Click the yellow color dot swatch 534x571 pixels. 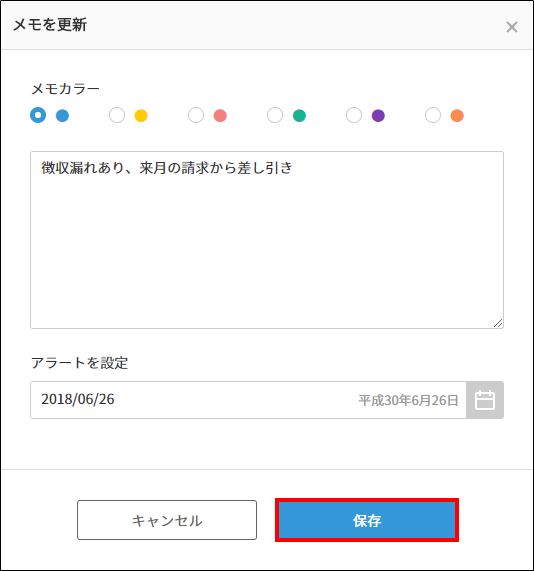[141, 116]
